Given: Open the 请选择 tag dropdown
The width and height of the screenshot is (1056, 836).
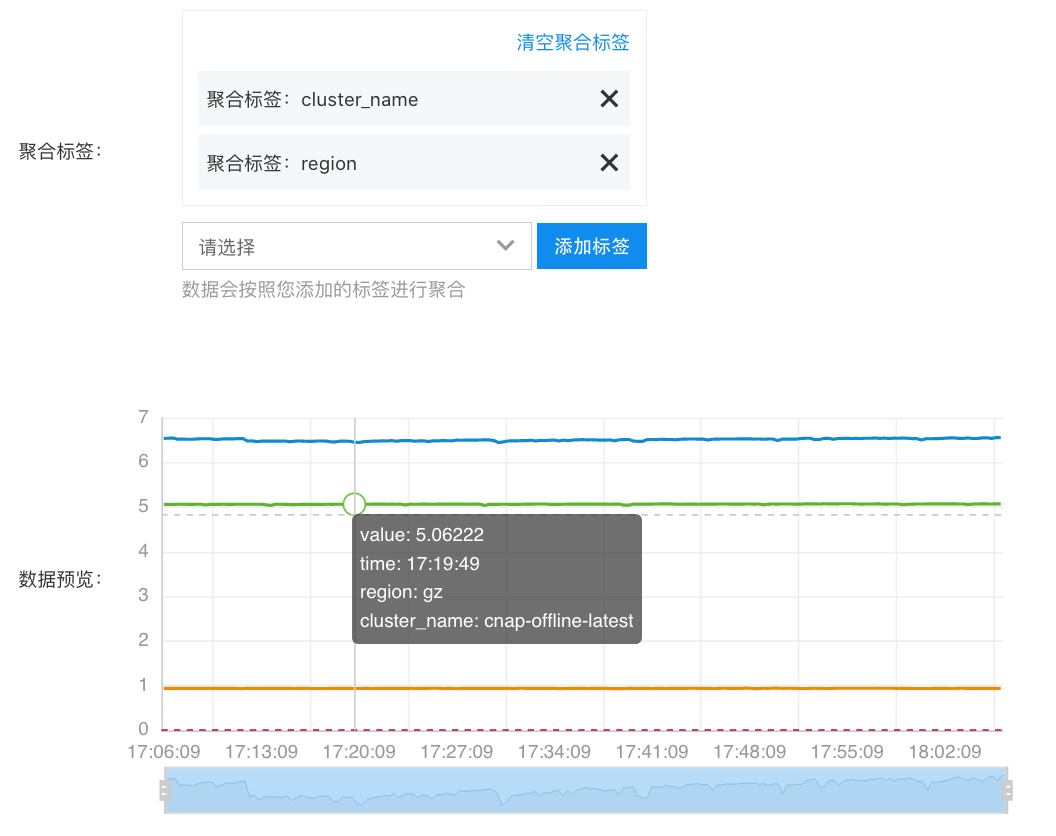Looking at the screenshot, I should (356, 246).
